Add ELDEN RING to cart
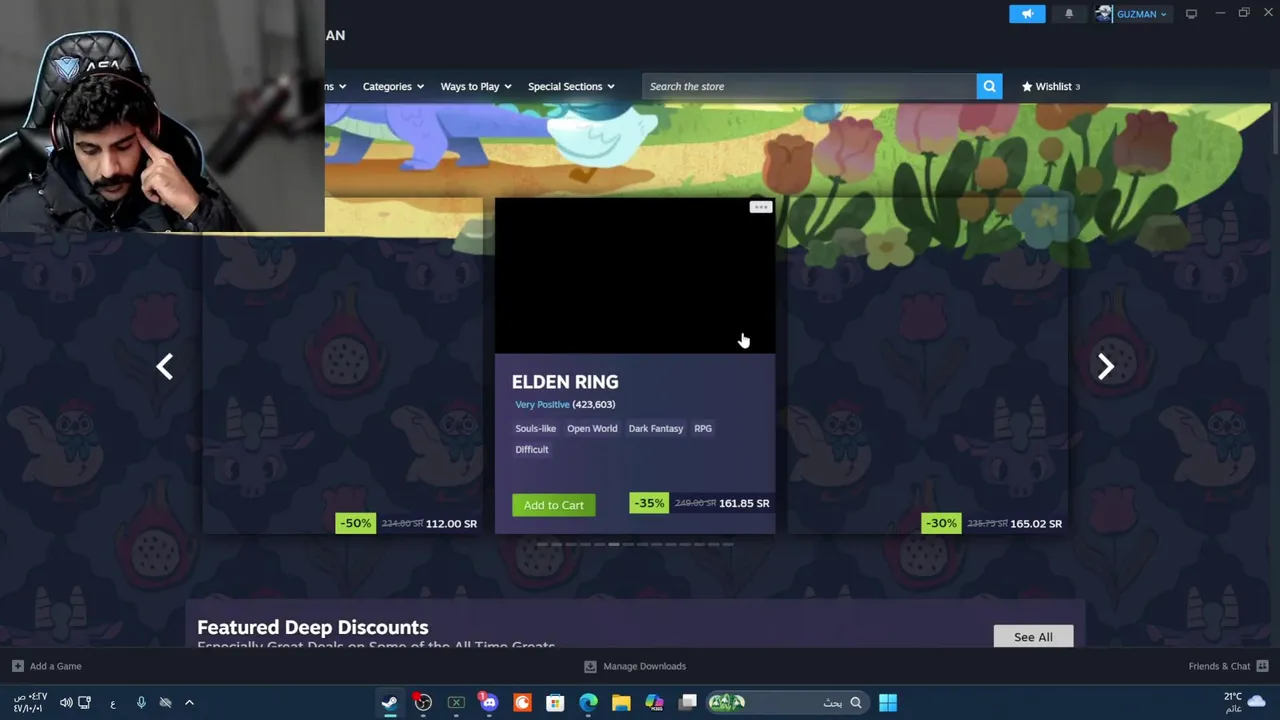 pos(554,505)
